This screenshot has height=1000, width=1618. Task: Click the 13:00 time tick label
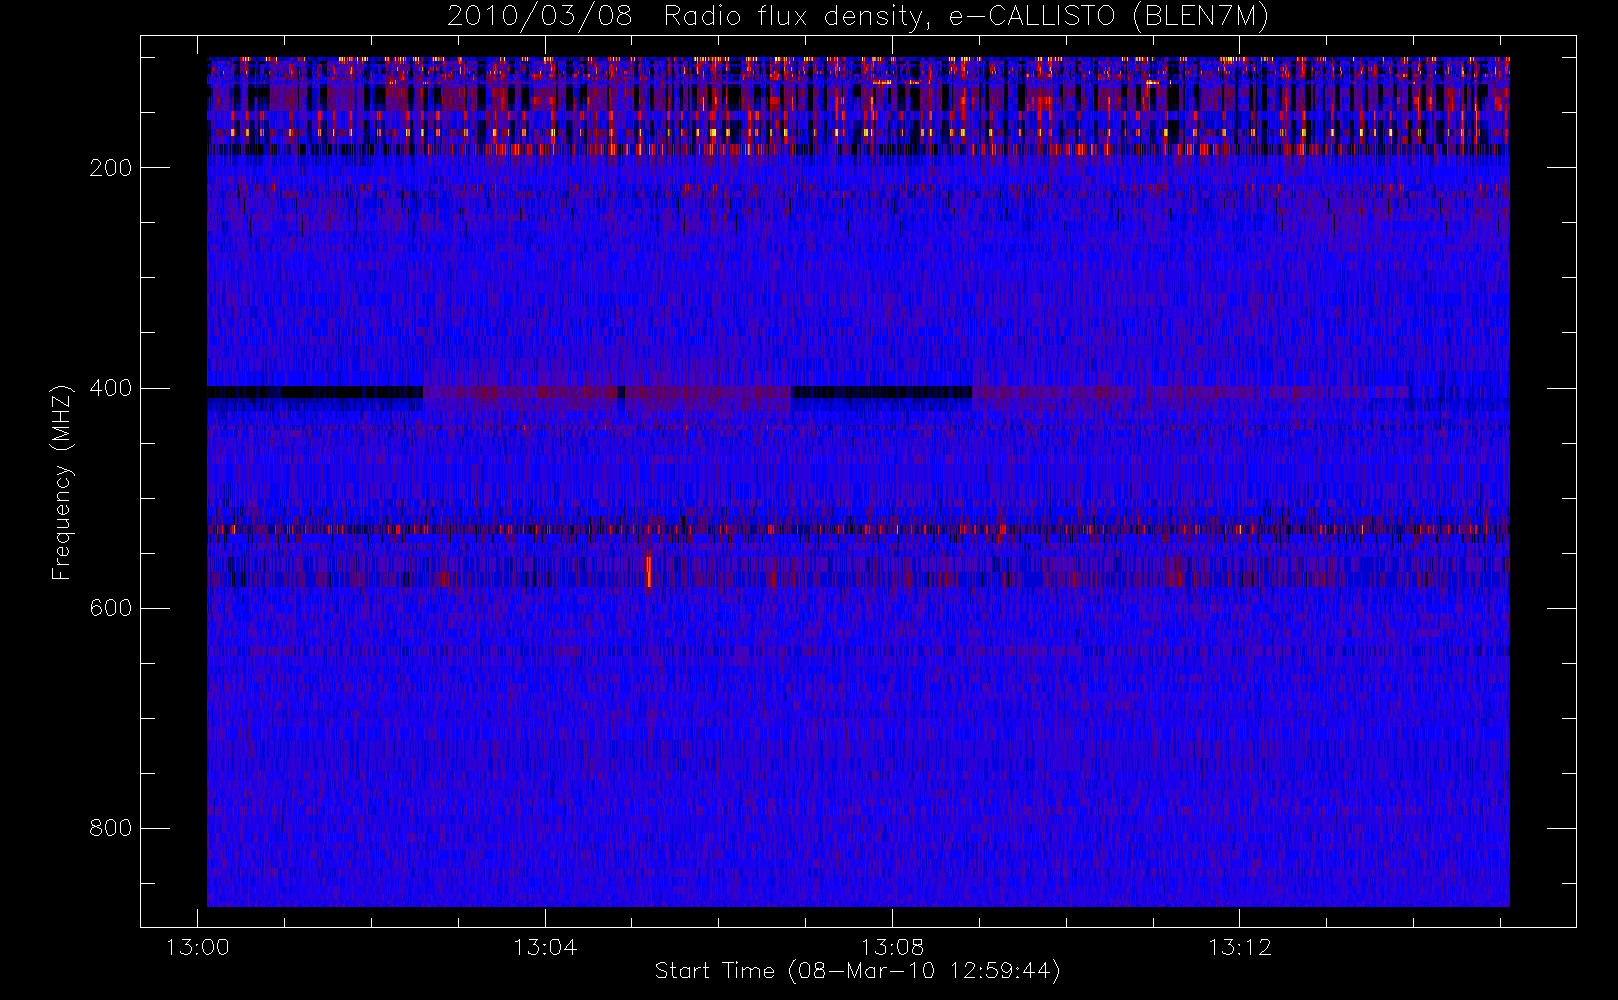coord(197,947)
